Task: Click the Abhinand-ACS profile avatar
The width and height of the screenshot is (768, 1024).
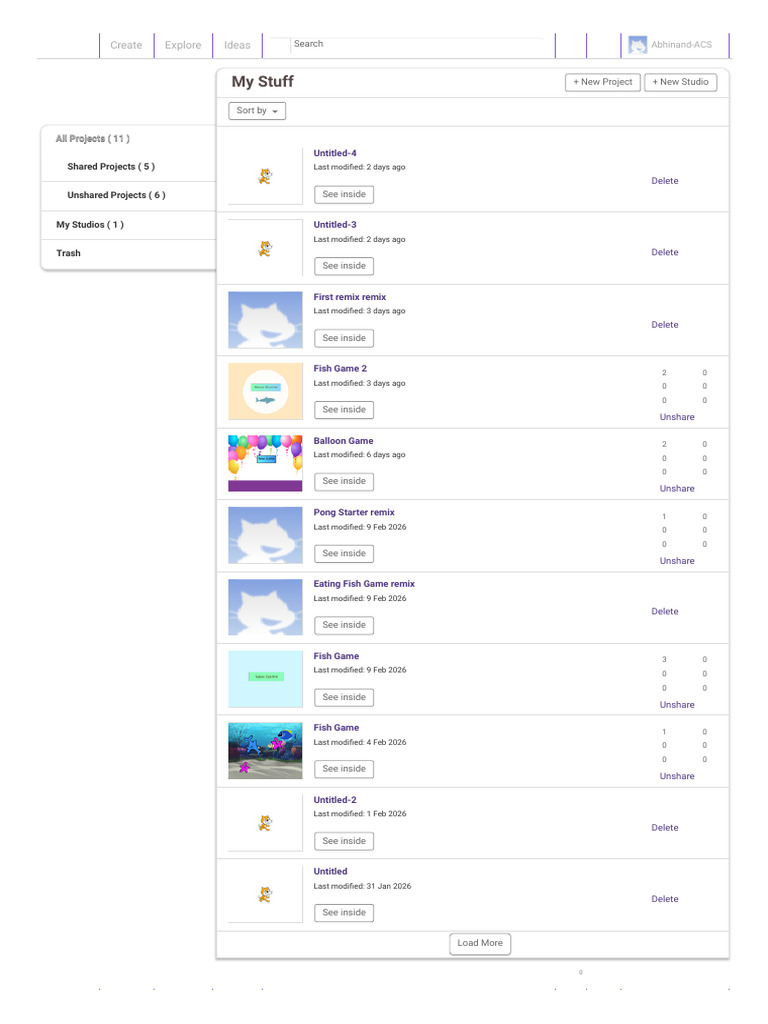Action: 637,45
